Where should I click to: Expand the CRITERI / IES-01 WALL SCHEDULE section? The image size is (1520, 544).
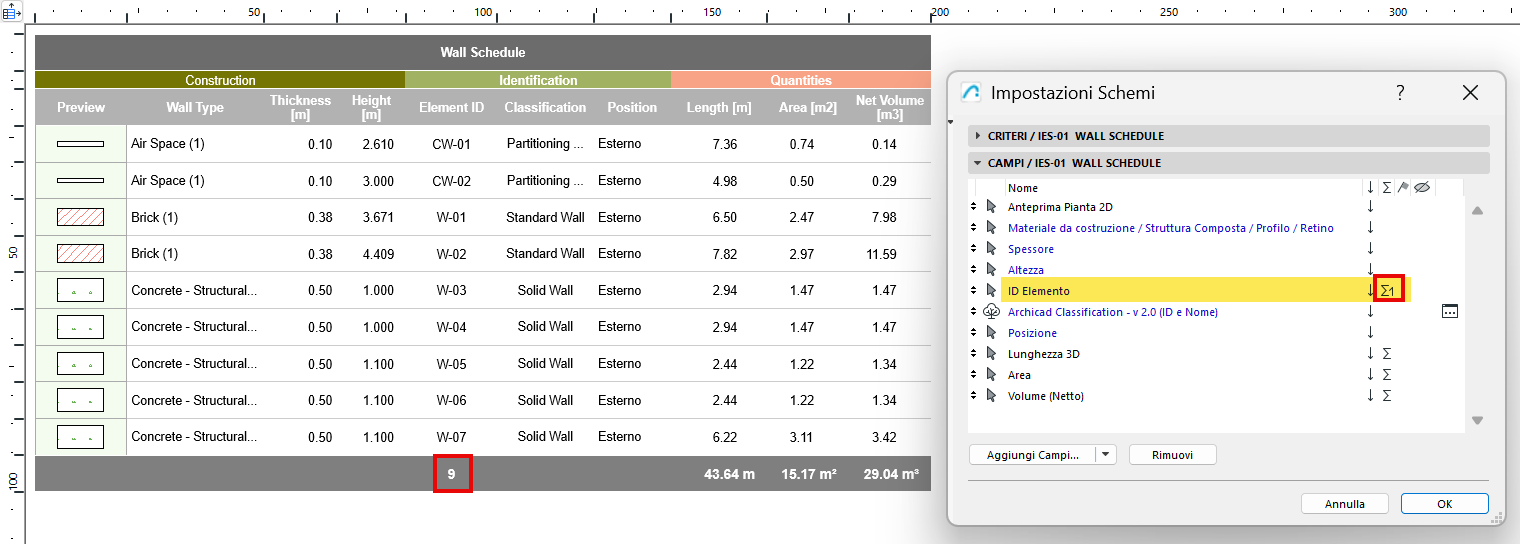[x=978, y=136]
